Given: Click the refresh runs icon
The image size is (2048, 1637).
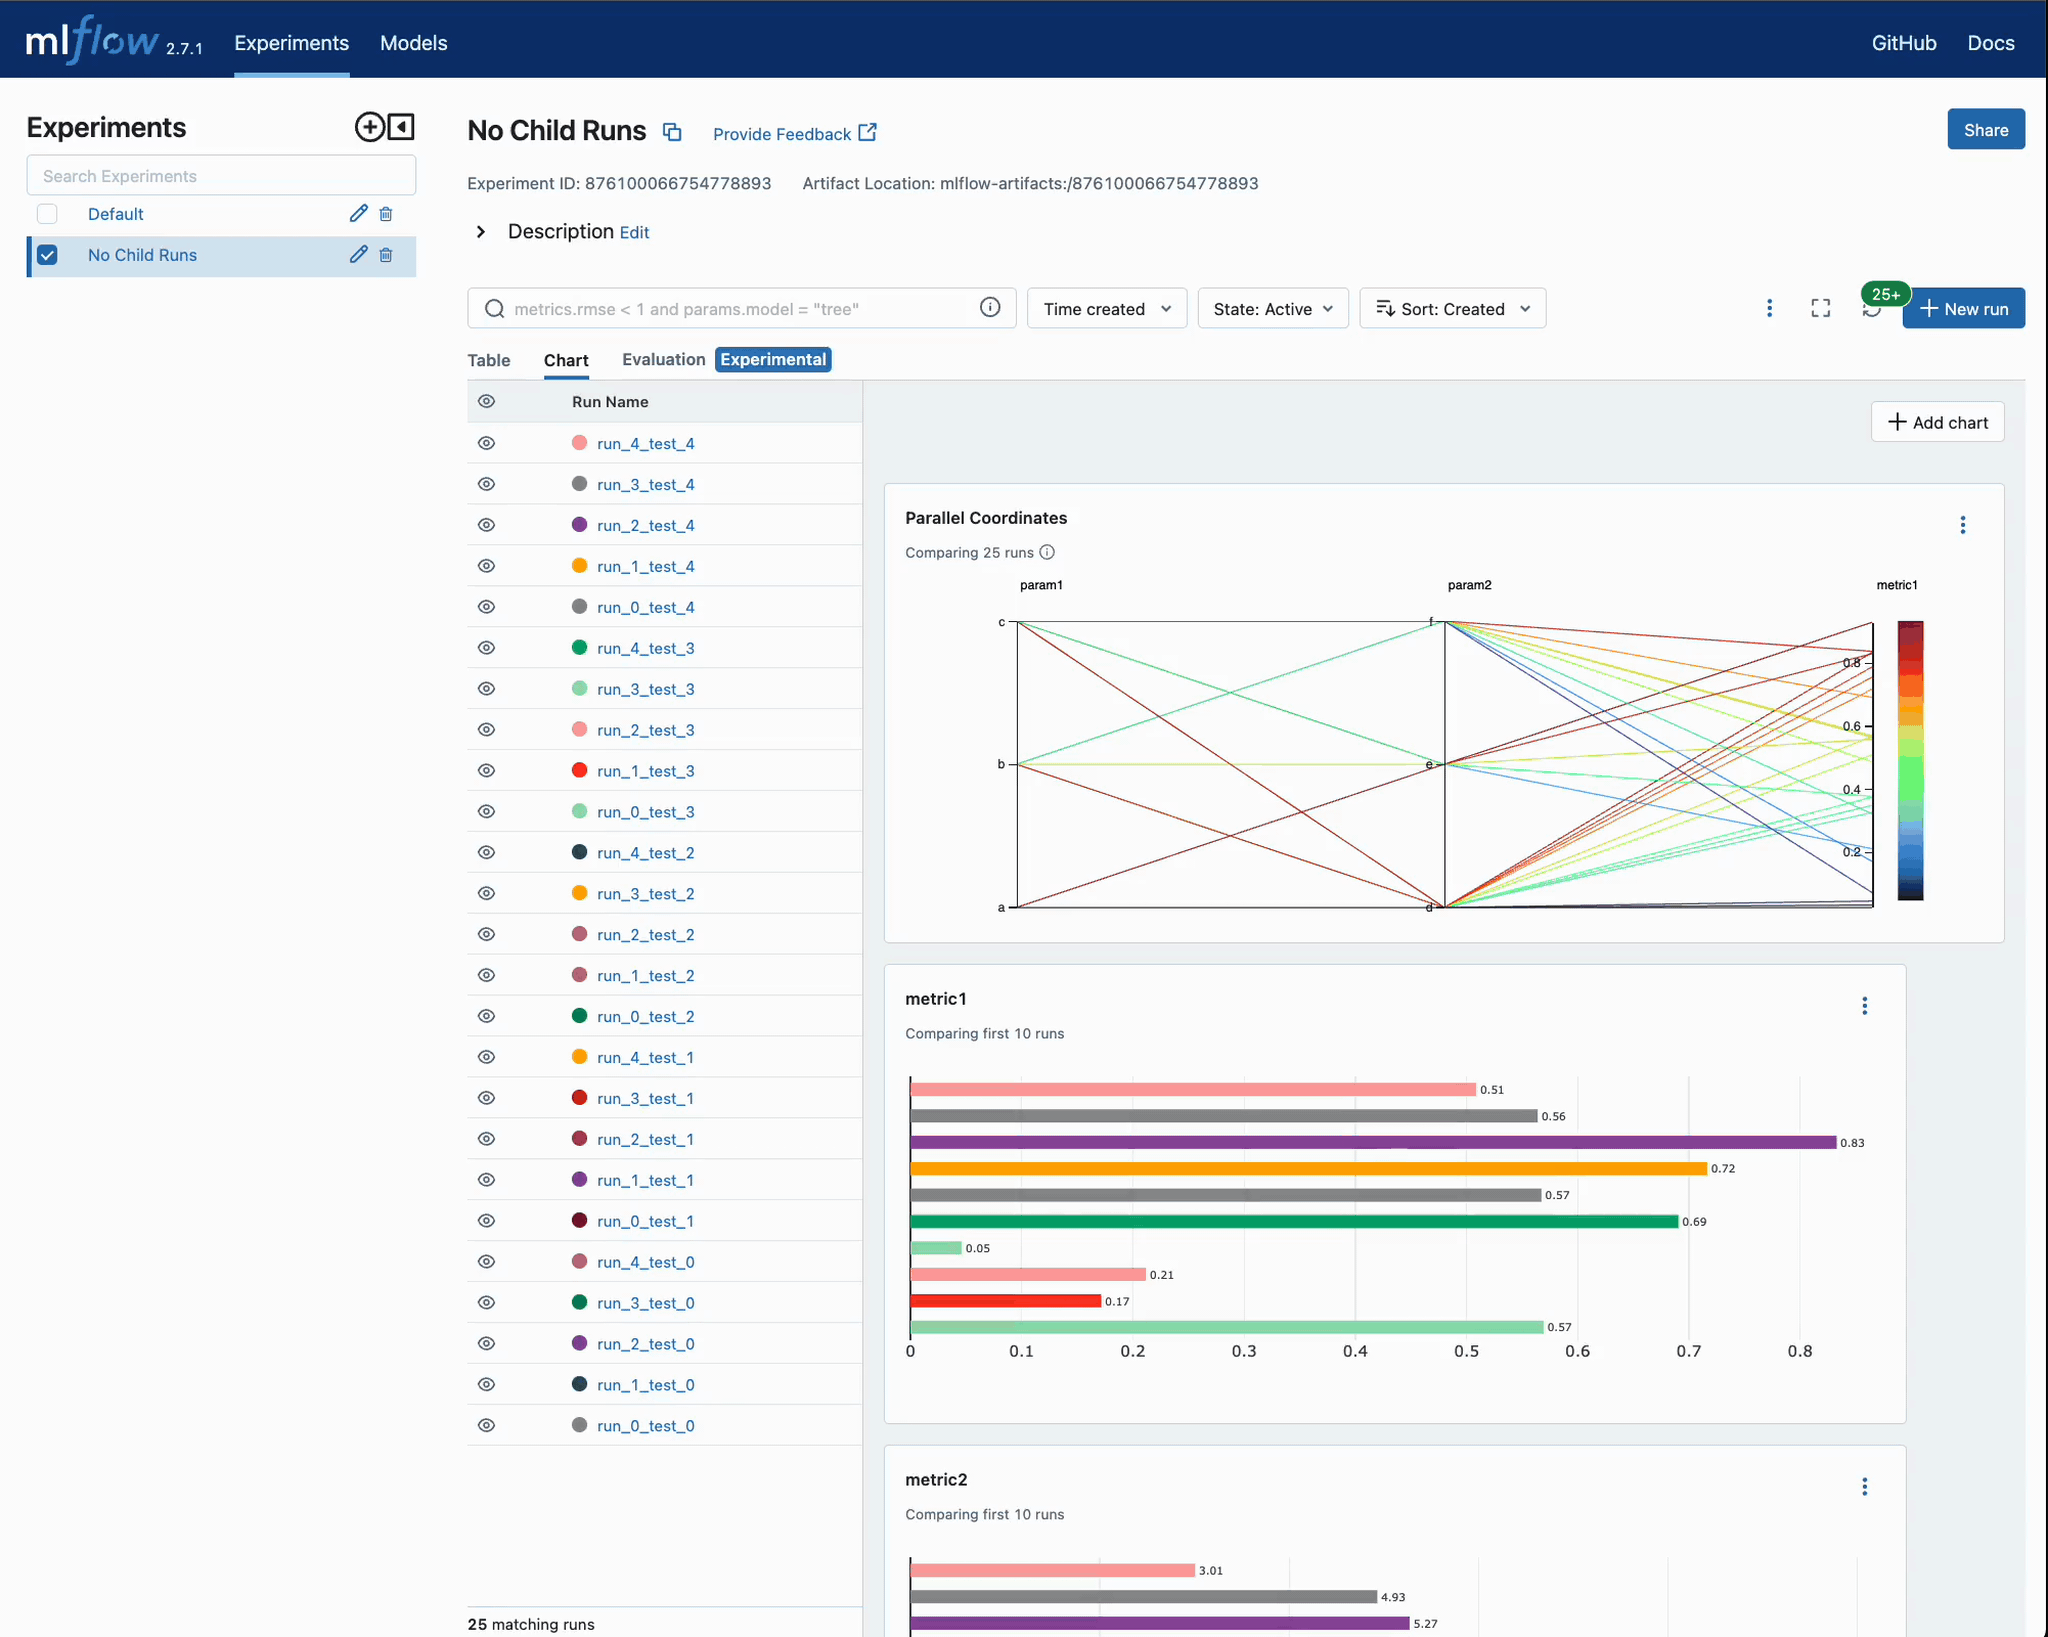Looking at the screenshot, I should (x=1871, y=310).
